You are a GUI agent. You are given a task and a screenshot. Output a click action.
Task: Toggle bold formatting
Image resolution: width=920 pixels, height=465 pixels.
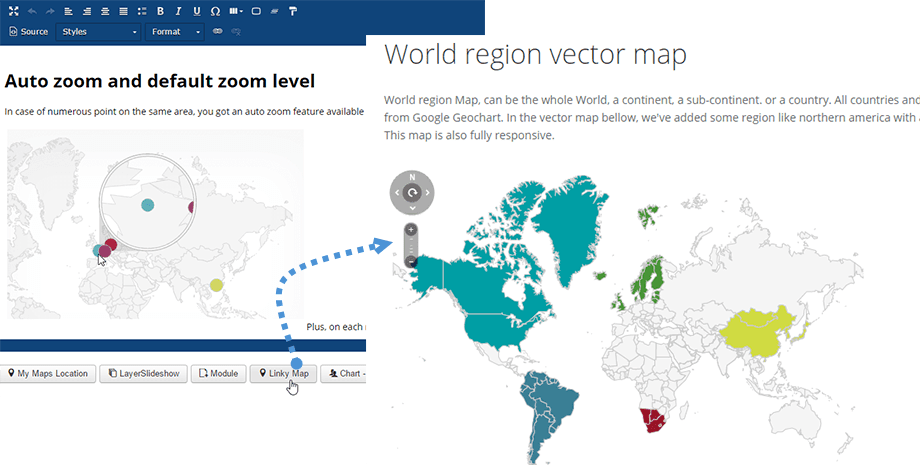coord(160,11)
